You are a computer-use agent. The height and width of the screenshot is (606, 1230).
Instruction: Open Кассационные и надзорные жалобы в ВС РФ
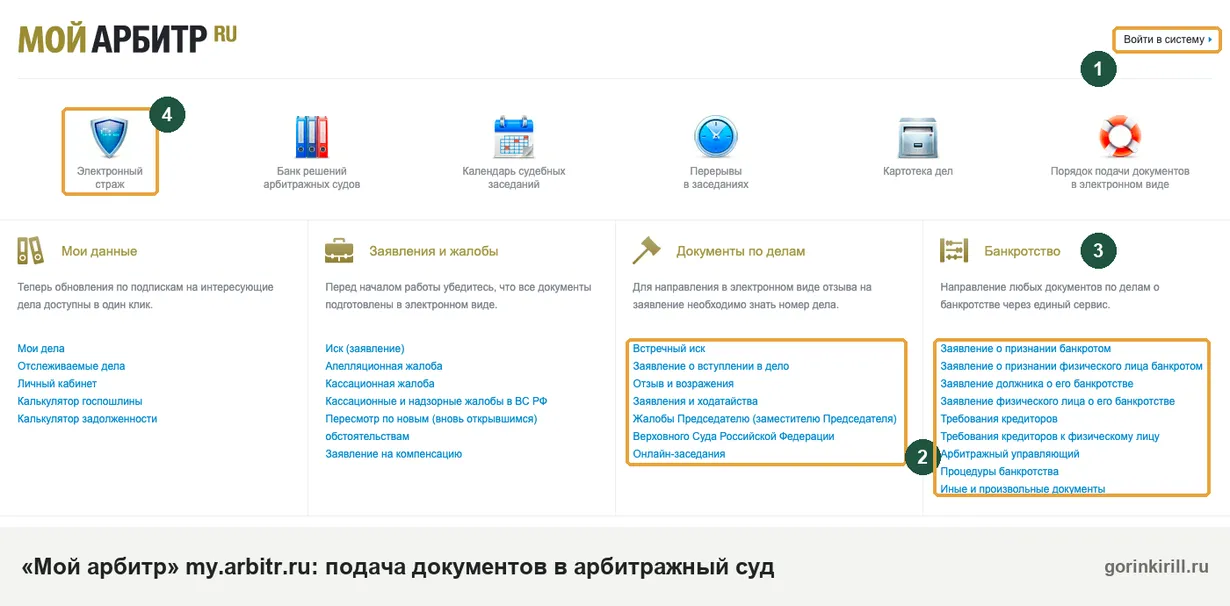(436, 401)
